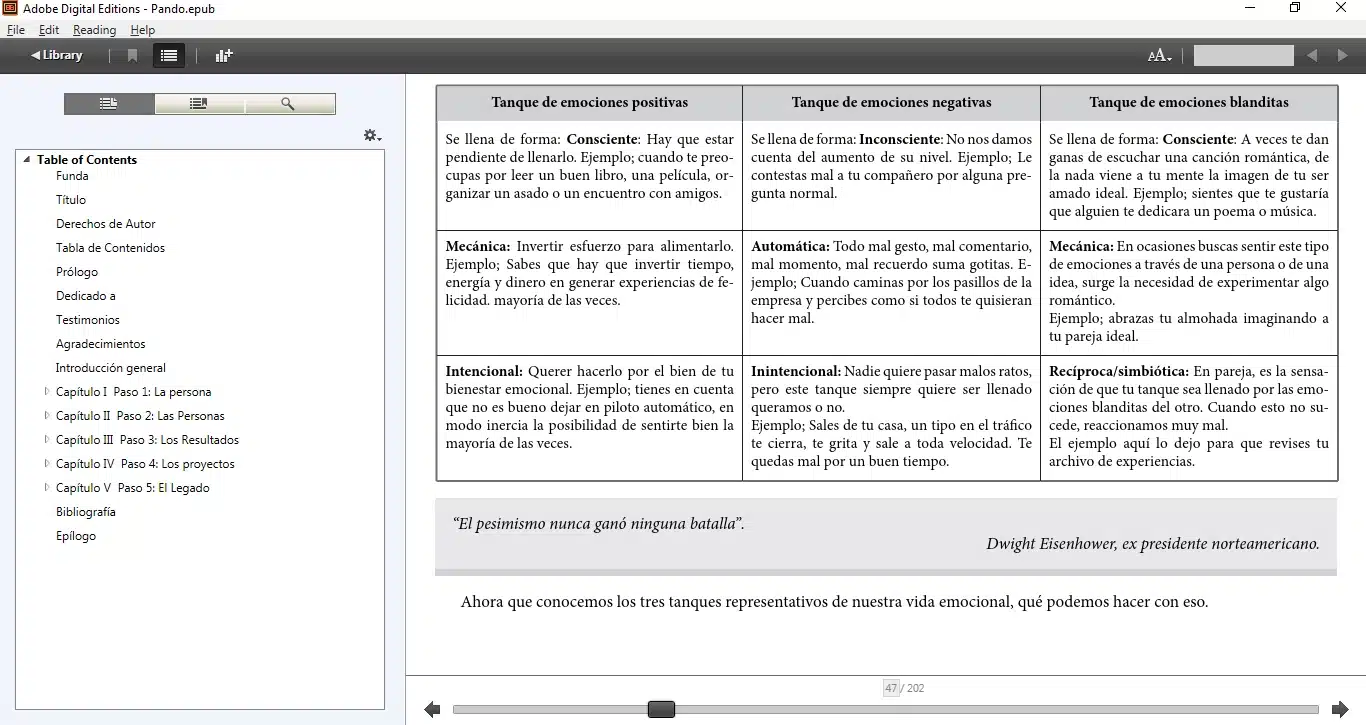Click the El pesimismo nunca ganó quote
The height and width of the screenshot is (725, 1366).
pyautogui.click(x=598, y=523)
